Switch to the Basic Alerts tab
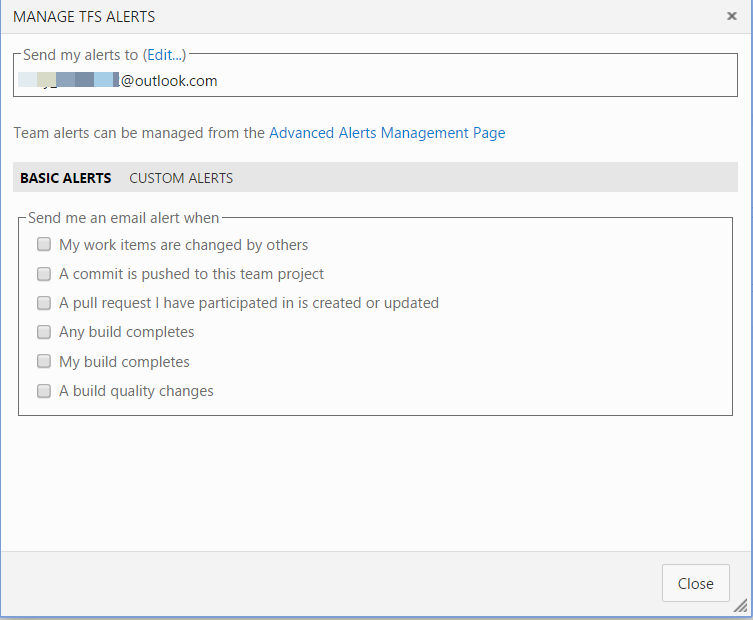 pyautogui.click(x=66, y=178)
